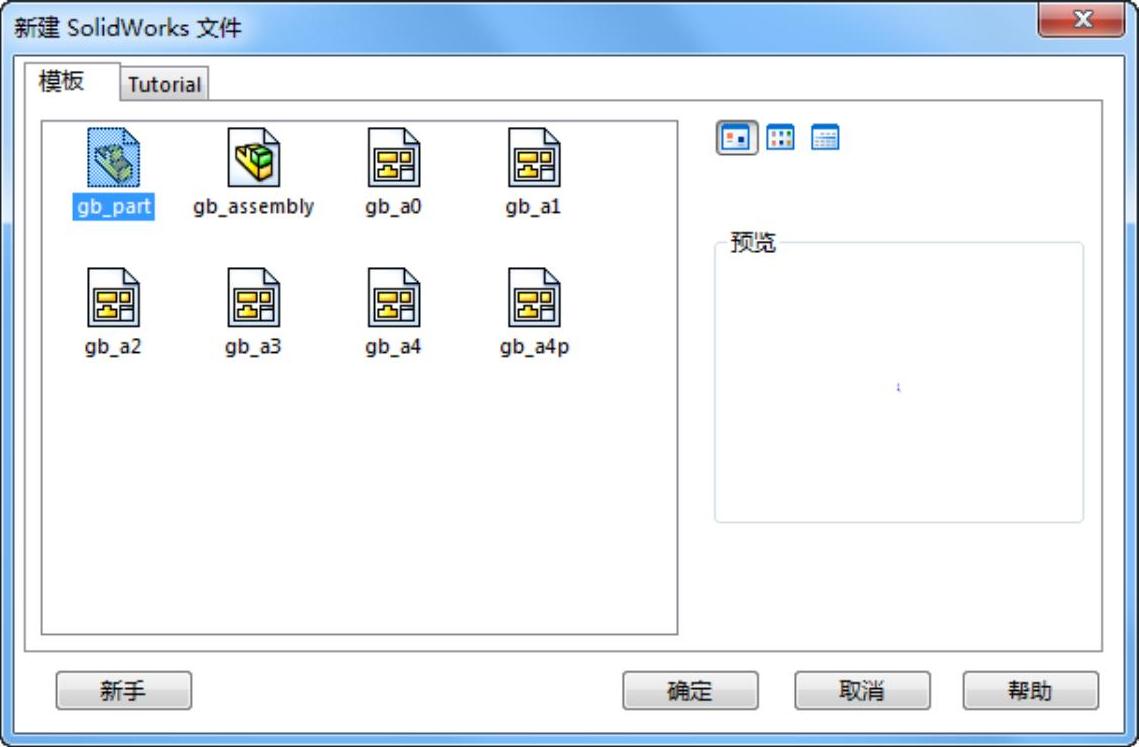This screenshot has width=1139, height=747.
Task: Cancel with the 取消 button
Action: (x=862, y=690)
